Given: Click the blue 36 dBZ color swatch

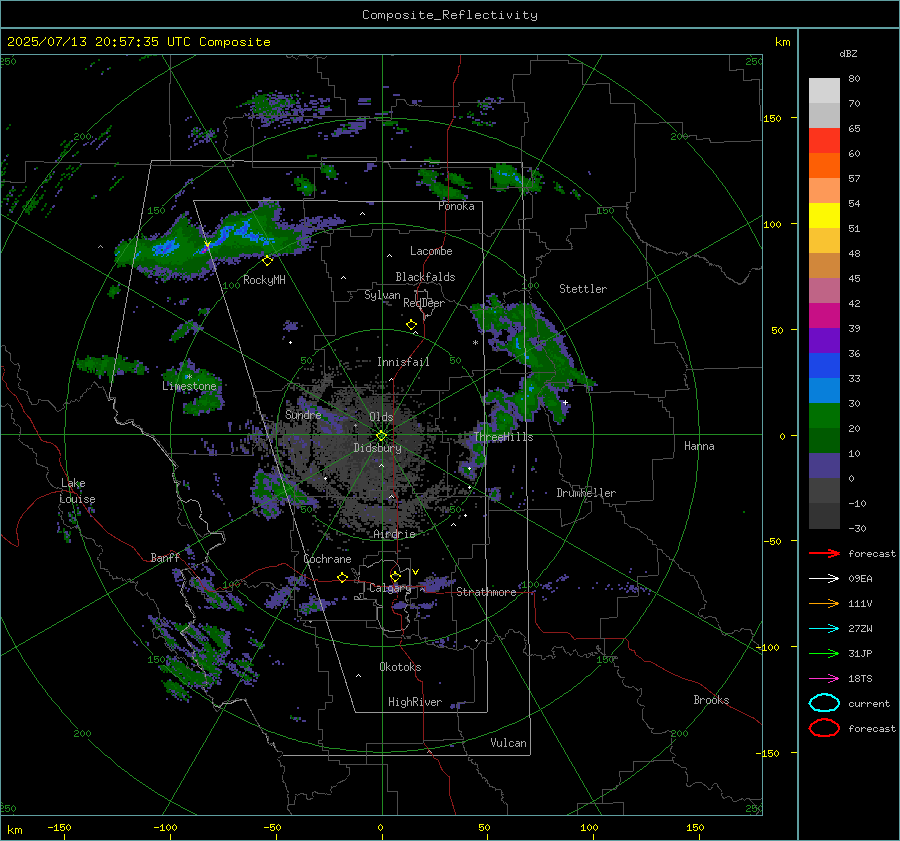Looking at the screenshot, I should coord(824,366).
